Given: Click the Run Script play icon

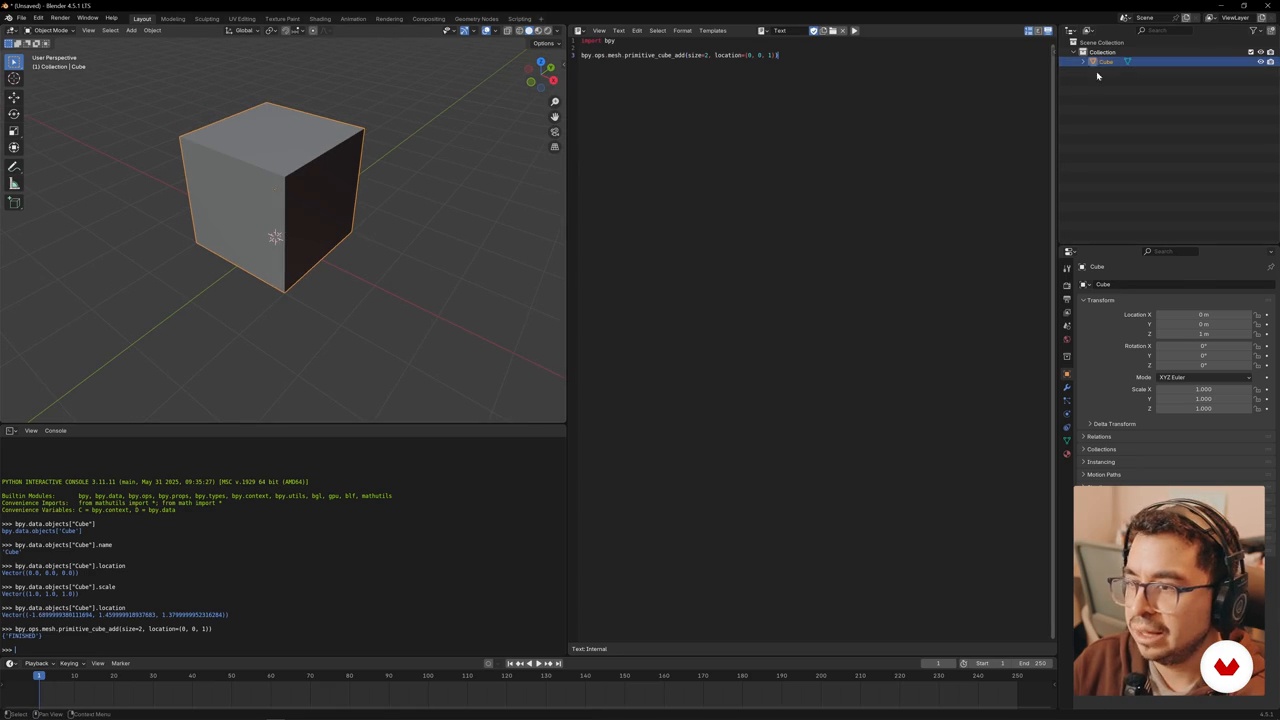Looking at the screenshot, I should tap(854, 31).
